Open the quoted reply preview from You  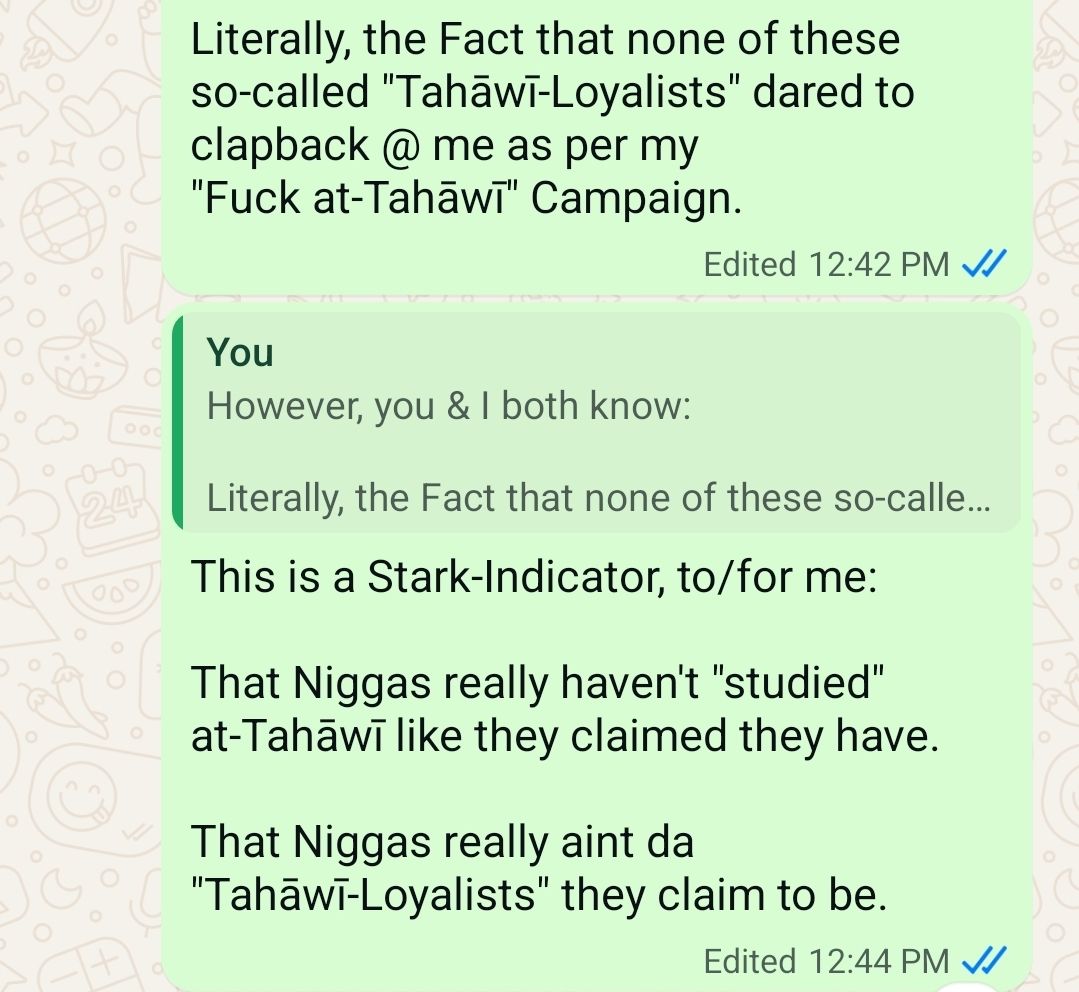point(596,423)
